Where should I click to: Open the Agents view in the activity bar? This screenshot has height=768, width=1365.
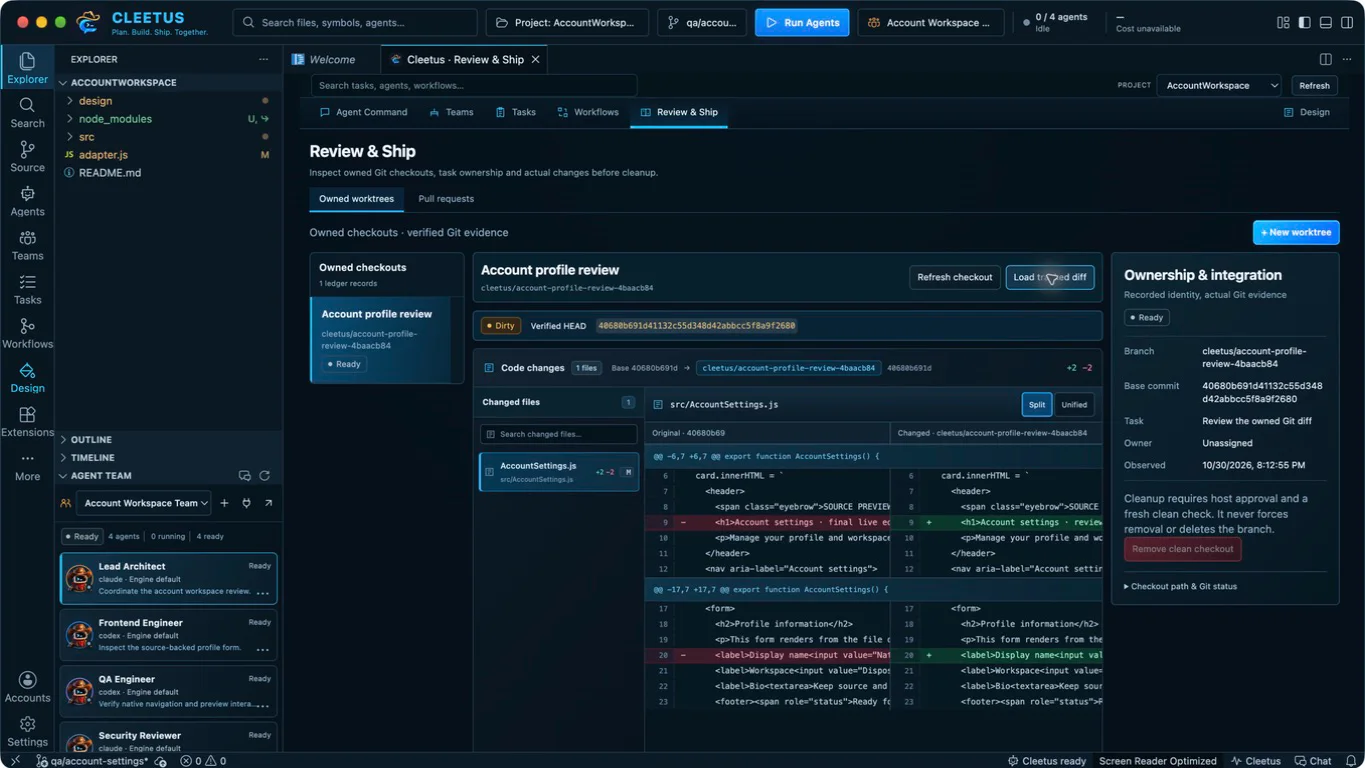pos(27,200)
